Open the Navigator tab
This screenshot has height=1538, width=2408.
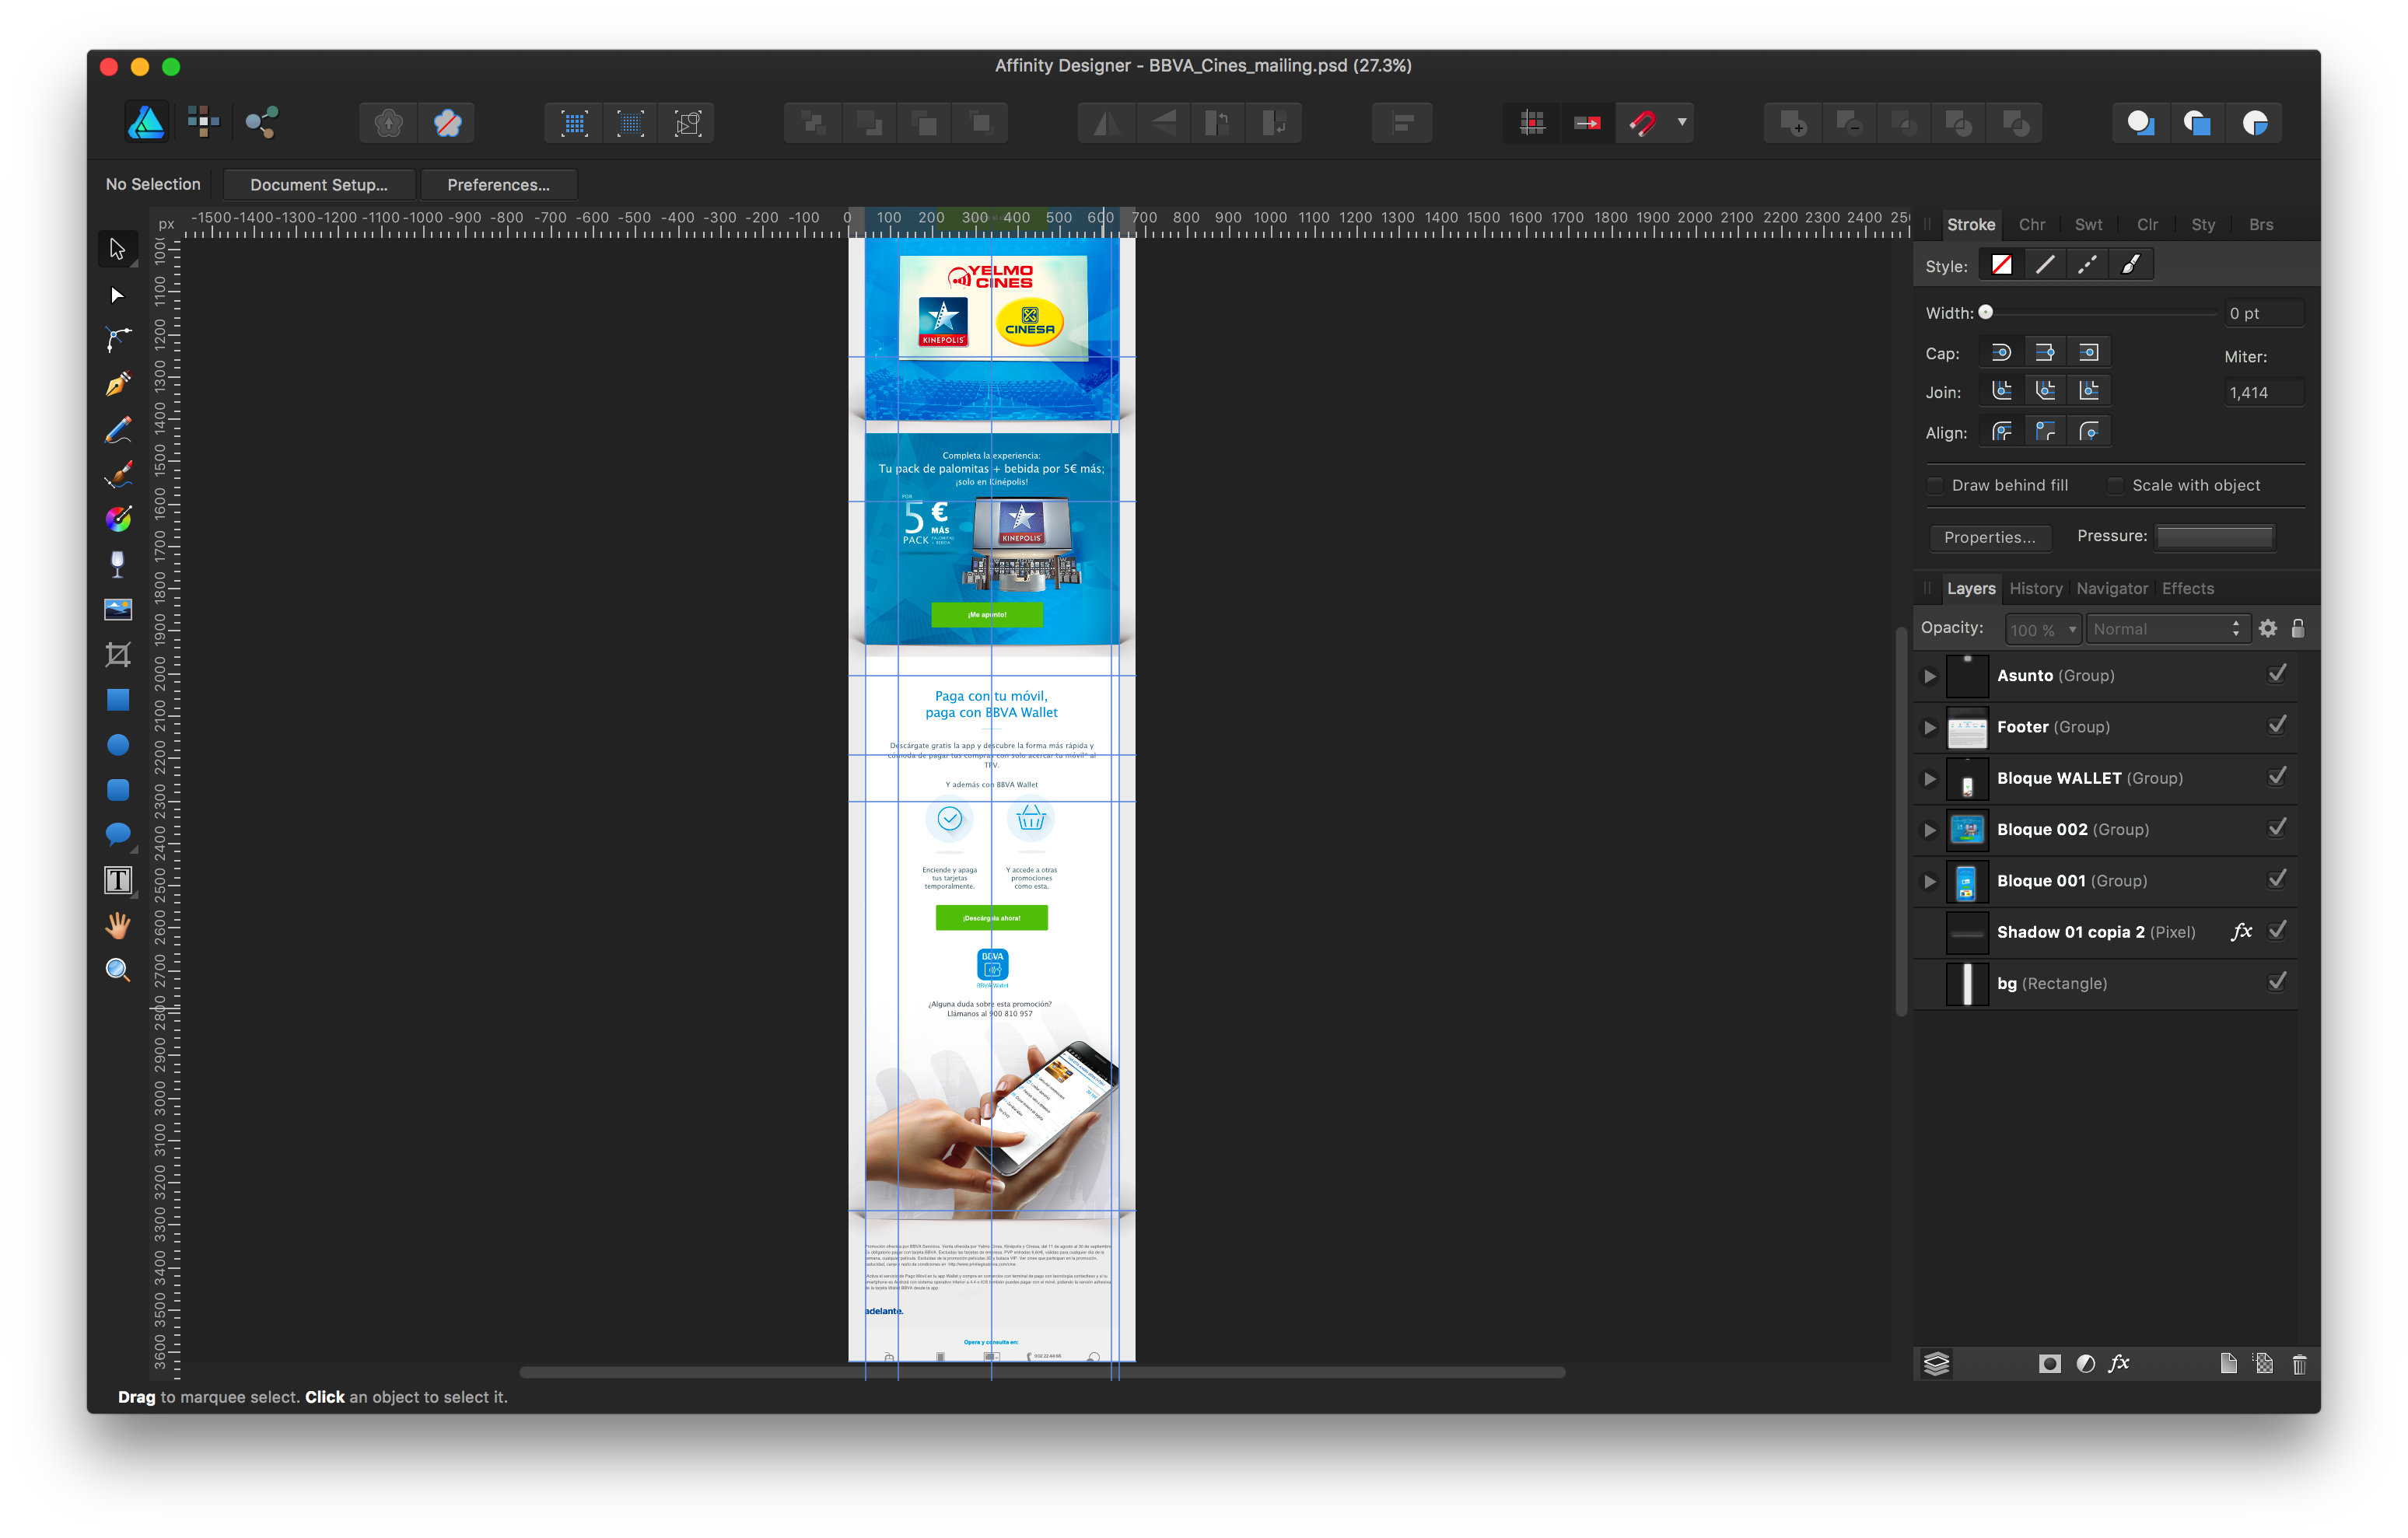pyautogui.click(x=2111, y=589)
